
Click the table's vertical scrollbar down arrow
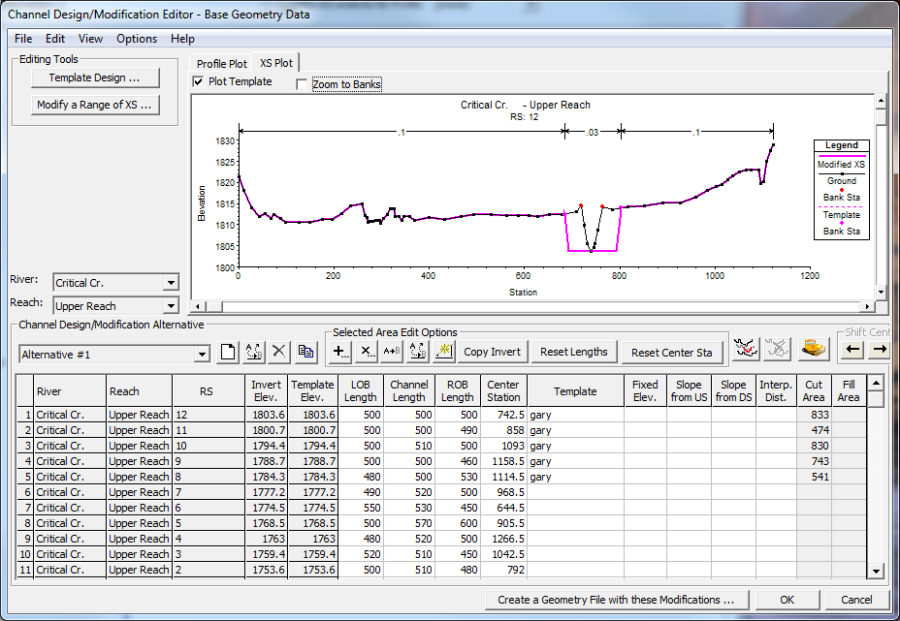click(x=876, y=571)
